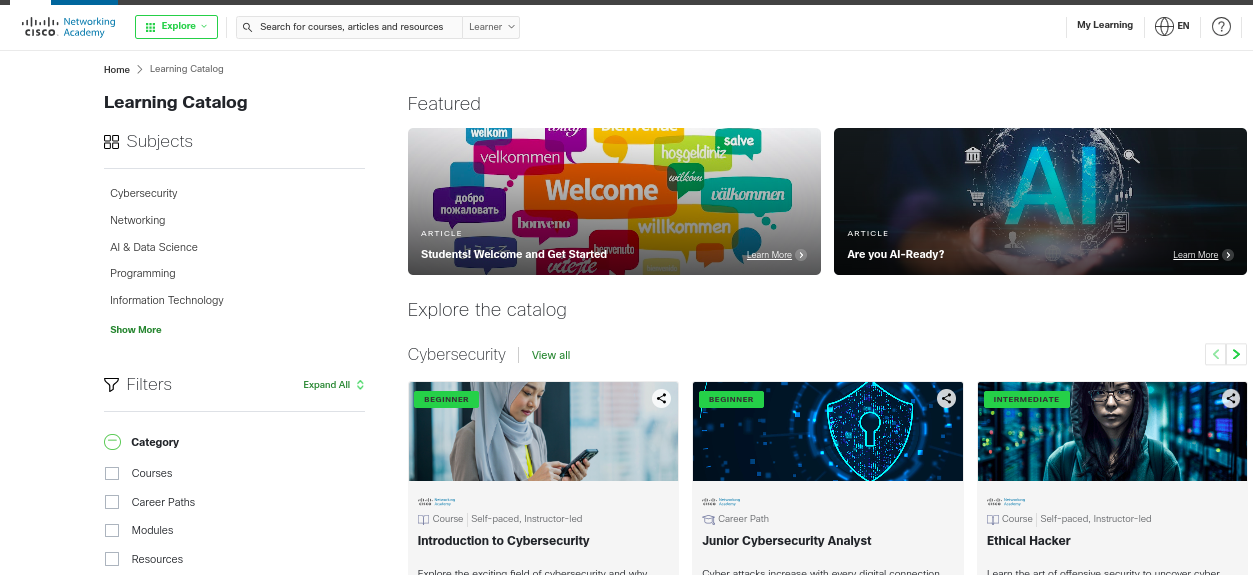Viewport: 1253px width, 575px height.
Task: Expand all filters
Action: click(x=334, y=385)
